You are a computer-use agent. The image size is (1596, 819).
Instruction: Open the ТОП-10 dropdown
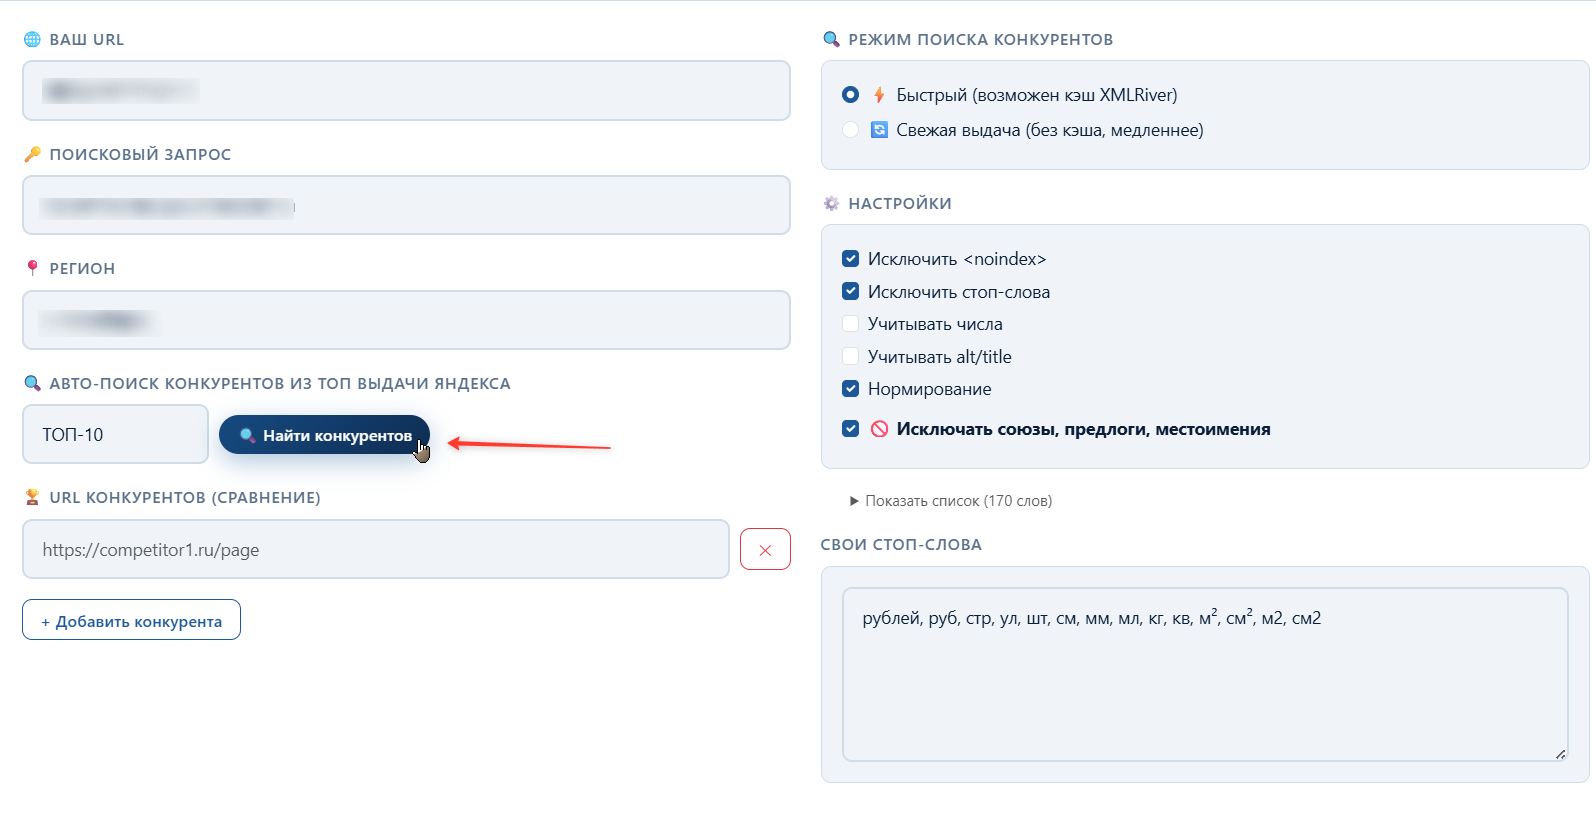[x=115, y=434]
